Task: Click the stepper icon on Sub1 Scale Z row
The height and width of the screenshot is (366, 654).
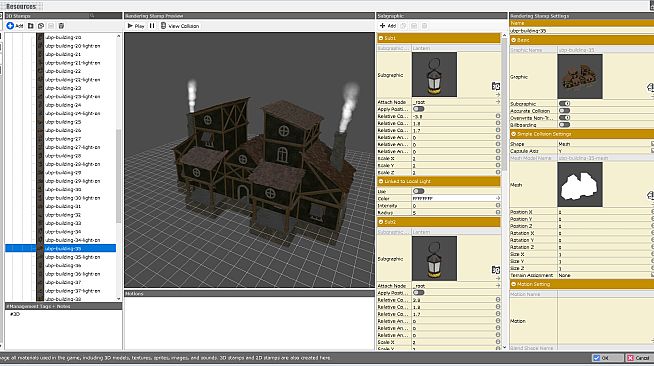Action: tap(498, 172)
